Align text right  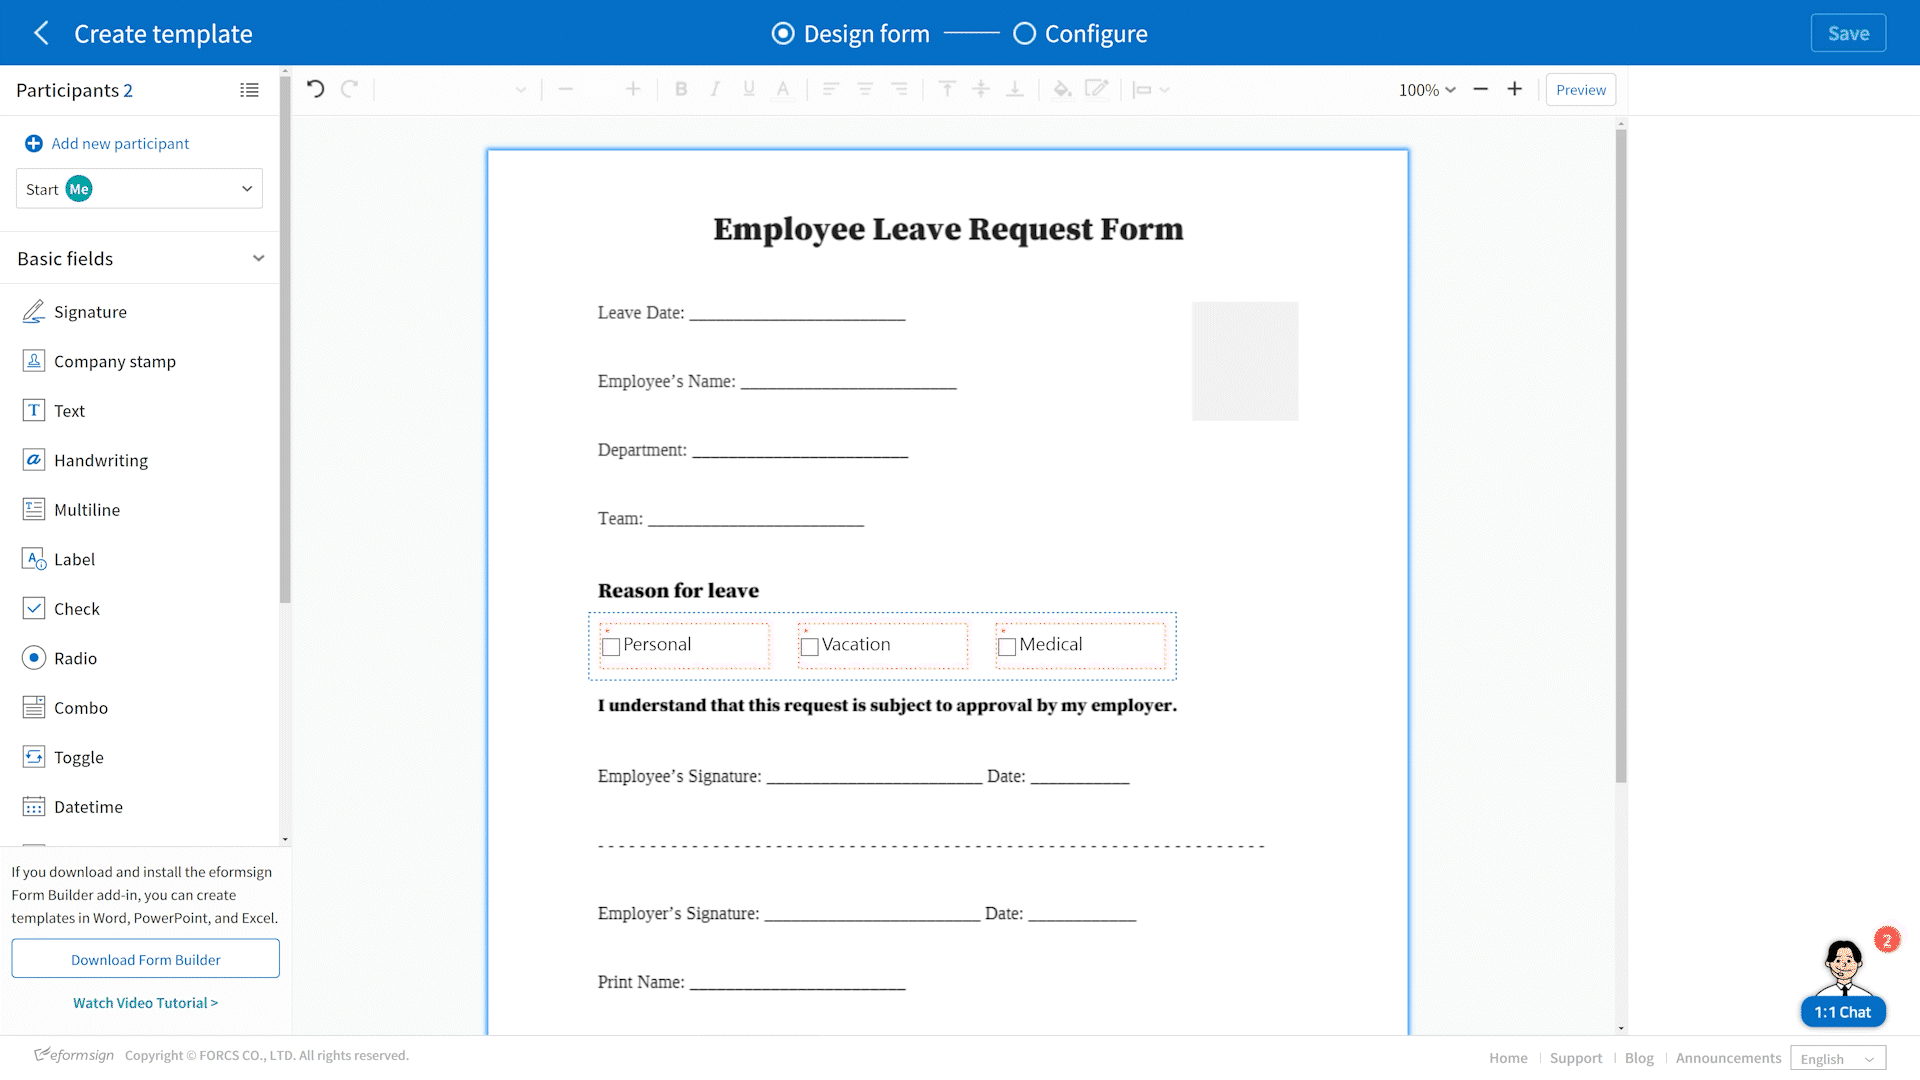tap(899, 89)
